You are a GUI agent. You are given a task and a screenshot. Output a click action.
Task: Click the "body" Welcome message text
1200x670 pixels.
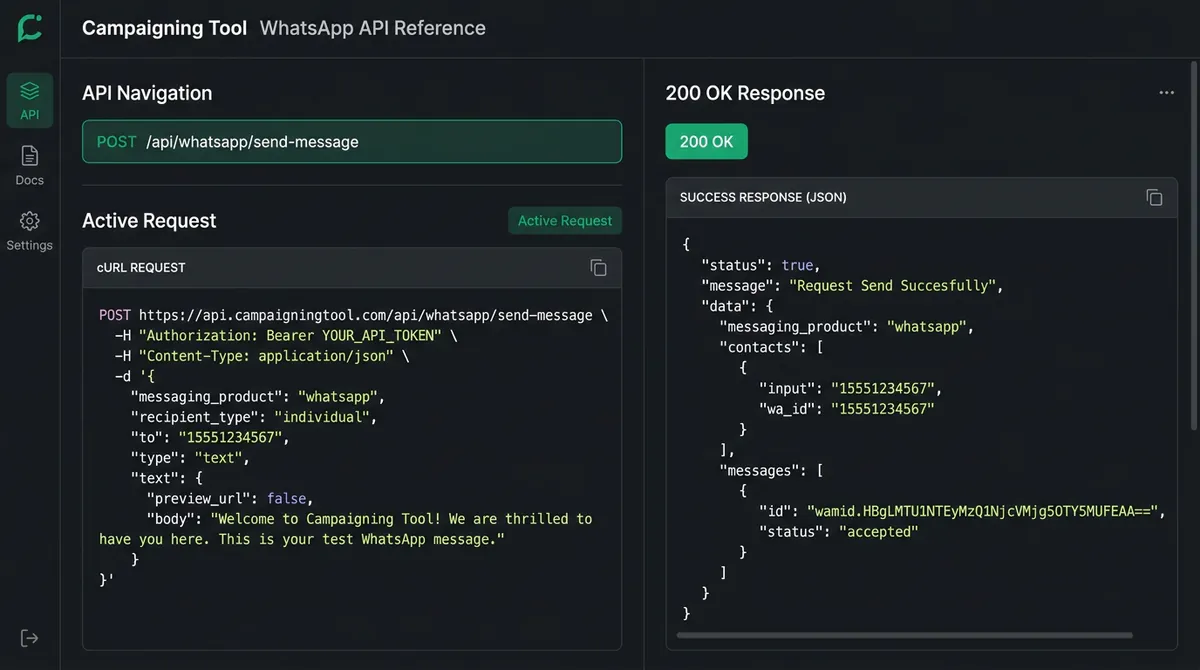[346, 529]
